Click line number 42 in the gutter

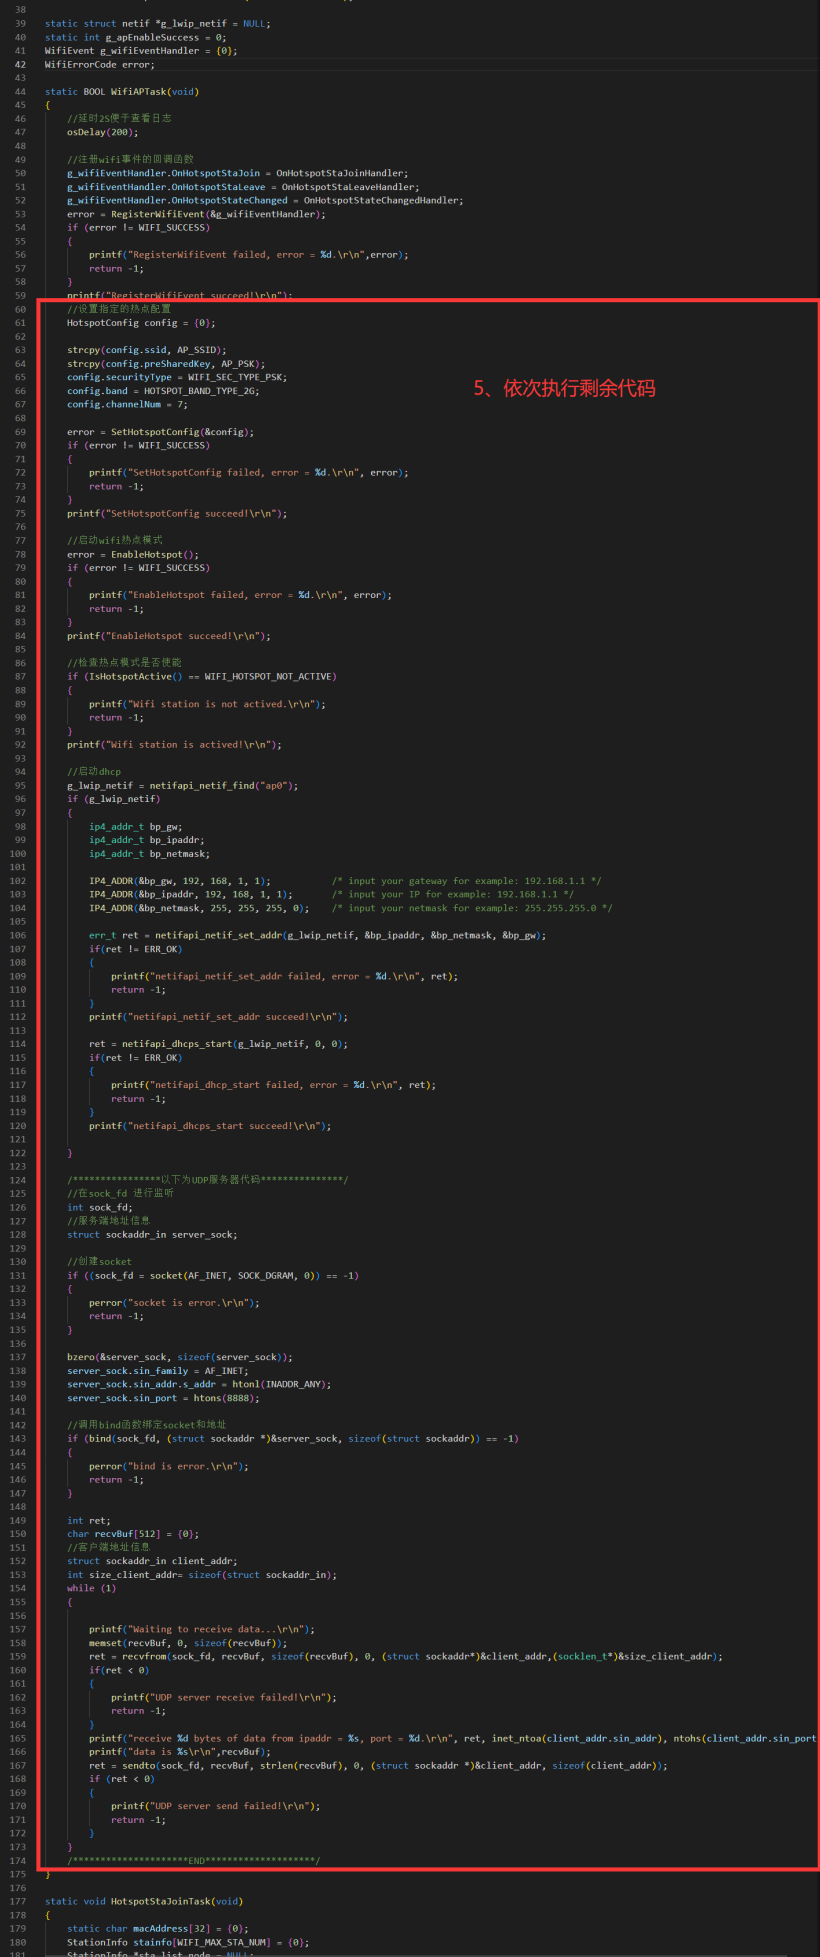pos(20,65)
